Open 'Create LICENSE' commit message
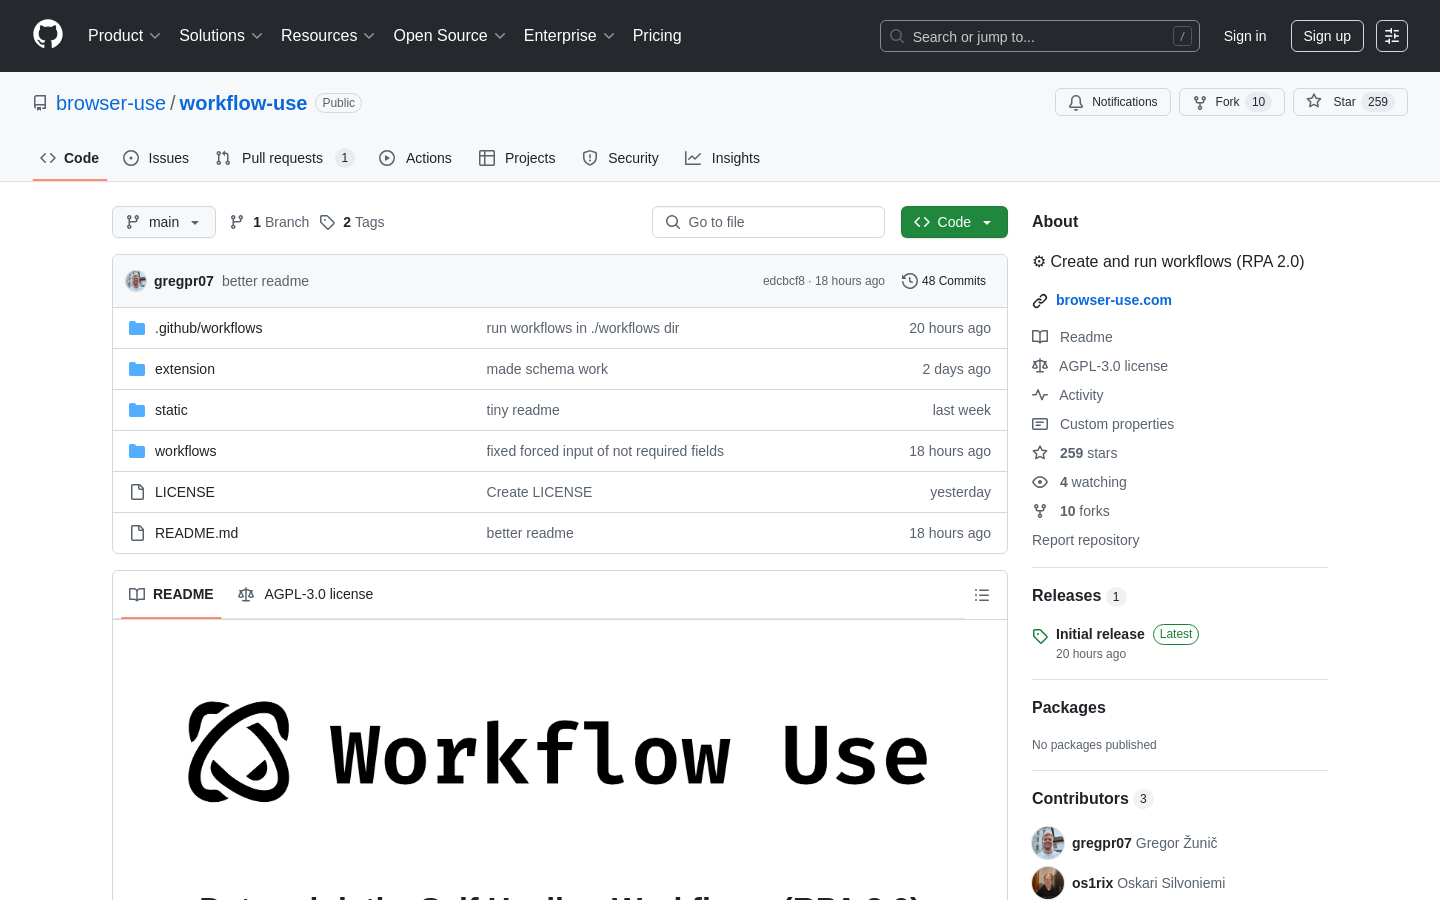Viewport: 1440px width, 900px height. point(539,492)
